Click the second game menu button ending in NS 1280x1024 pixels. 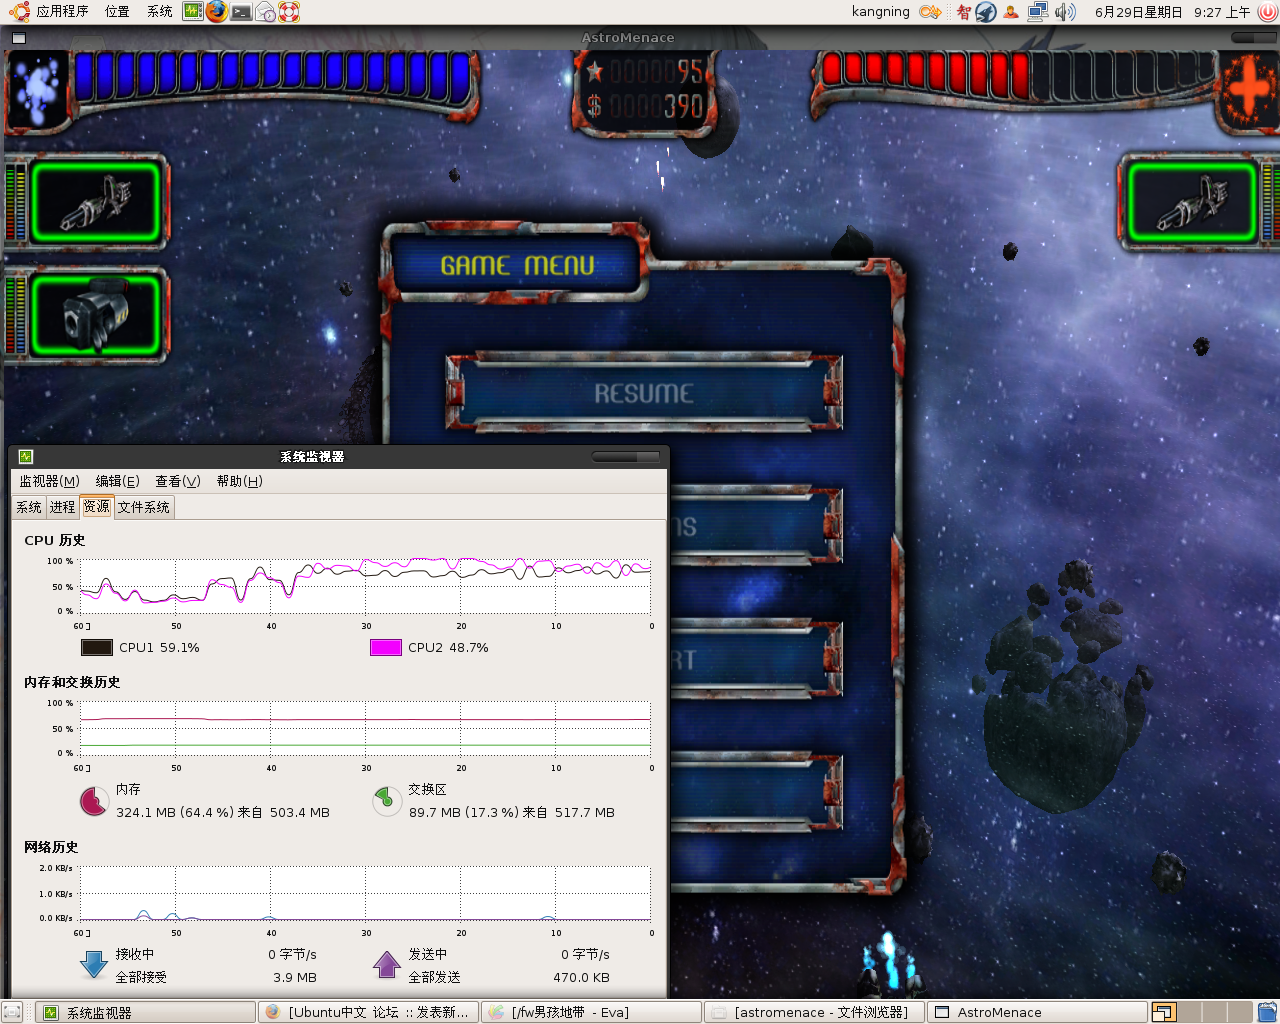point(756,525)
